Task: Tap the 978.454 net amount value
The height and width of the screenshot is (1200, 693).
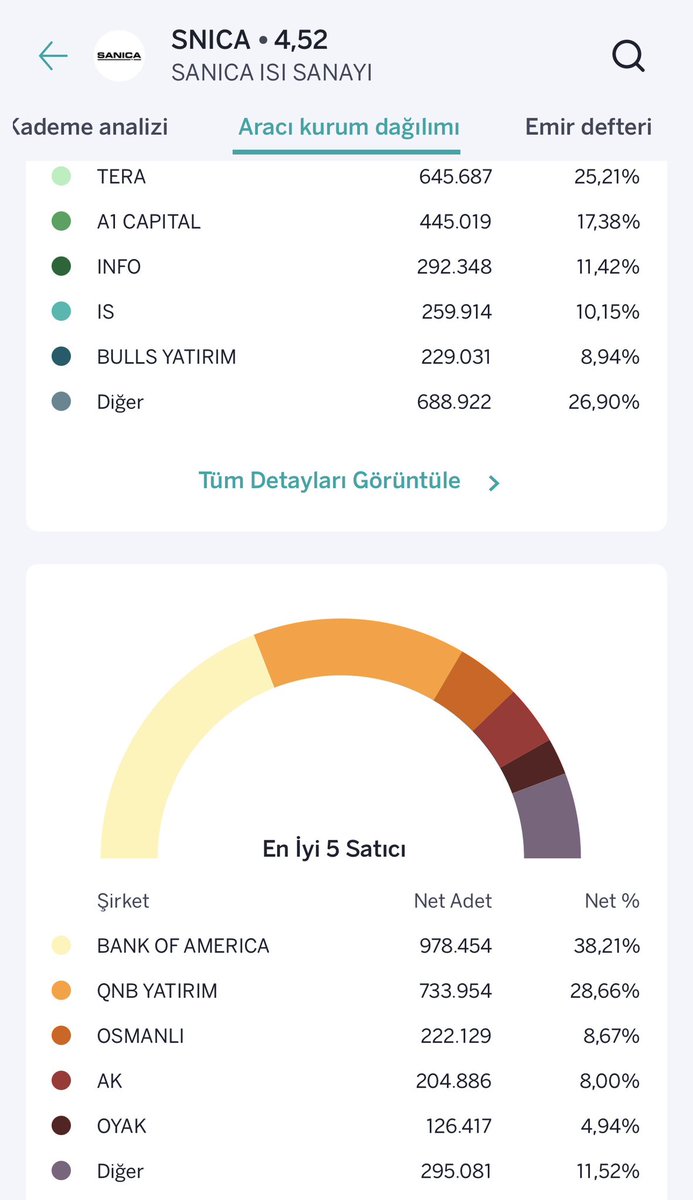Action: [x=455, y=946]
